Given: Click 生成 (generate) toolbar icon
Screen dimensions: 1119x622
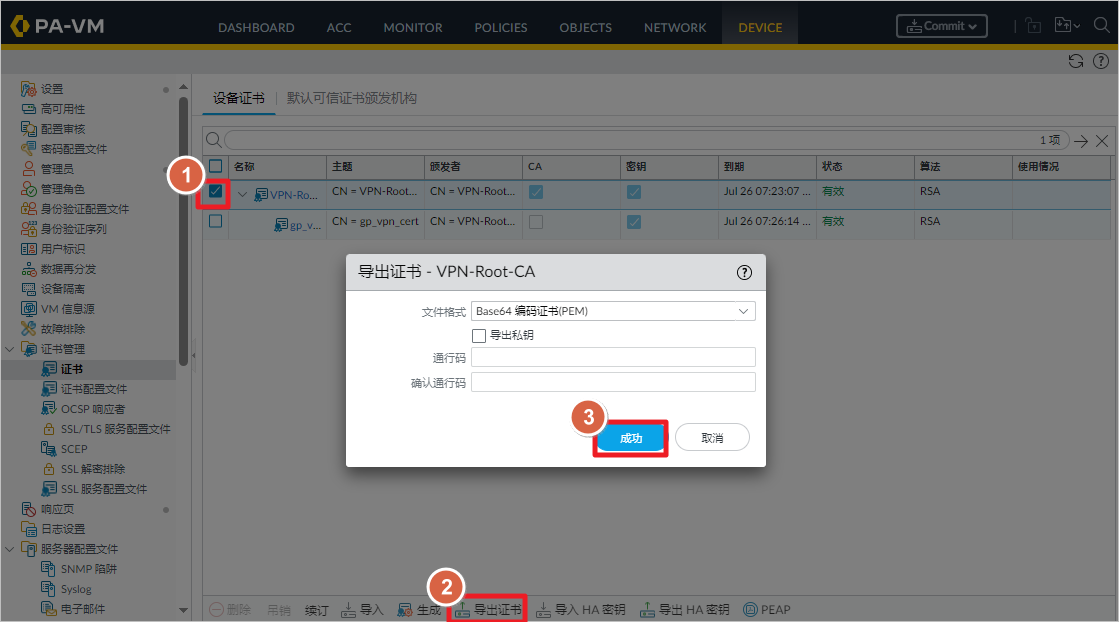Looking at the screenshot, I should tap(405, 610).
